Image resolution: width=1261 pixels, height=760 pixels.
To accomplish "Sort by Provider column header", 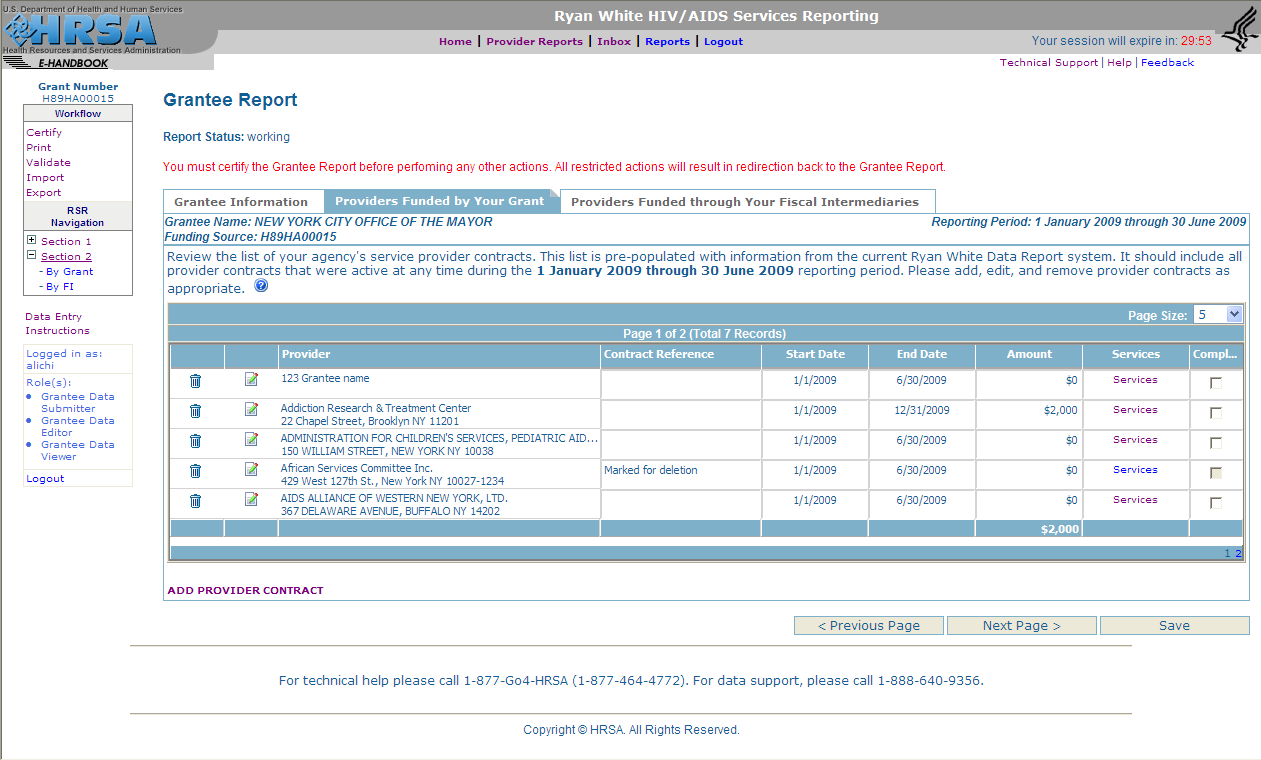I will 306,354.
